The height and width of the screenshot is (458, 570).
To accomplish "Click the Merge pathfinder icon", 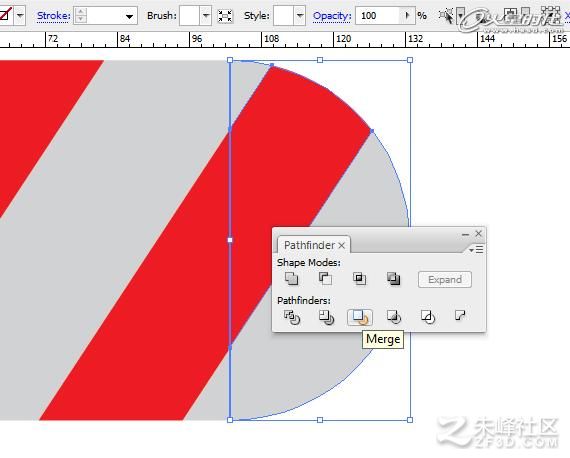I will pos(360,317).
